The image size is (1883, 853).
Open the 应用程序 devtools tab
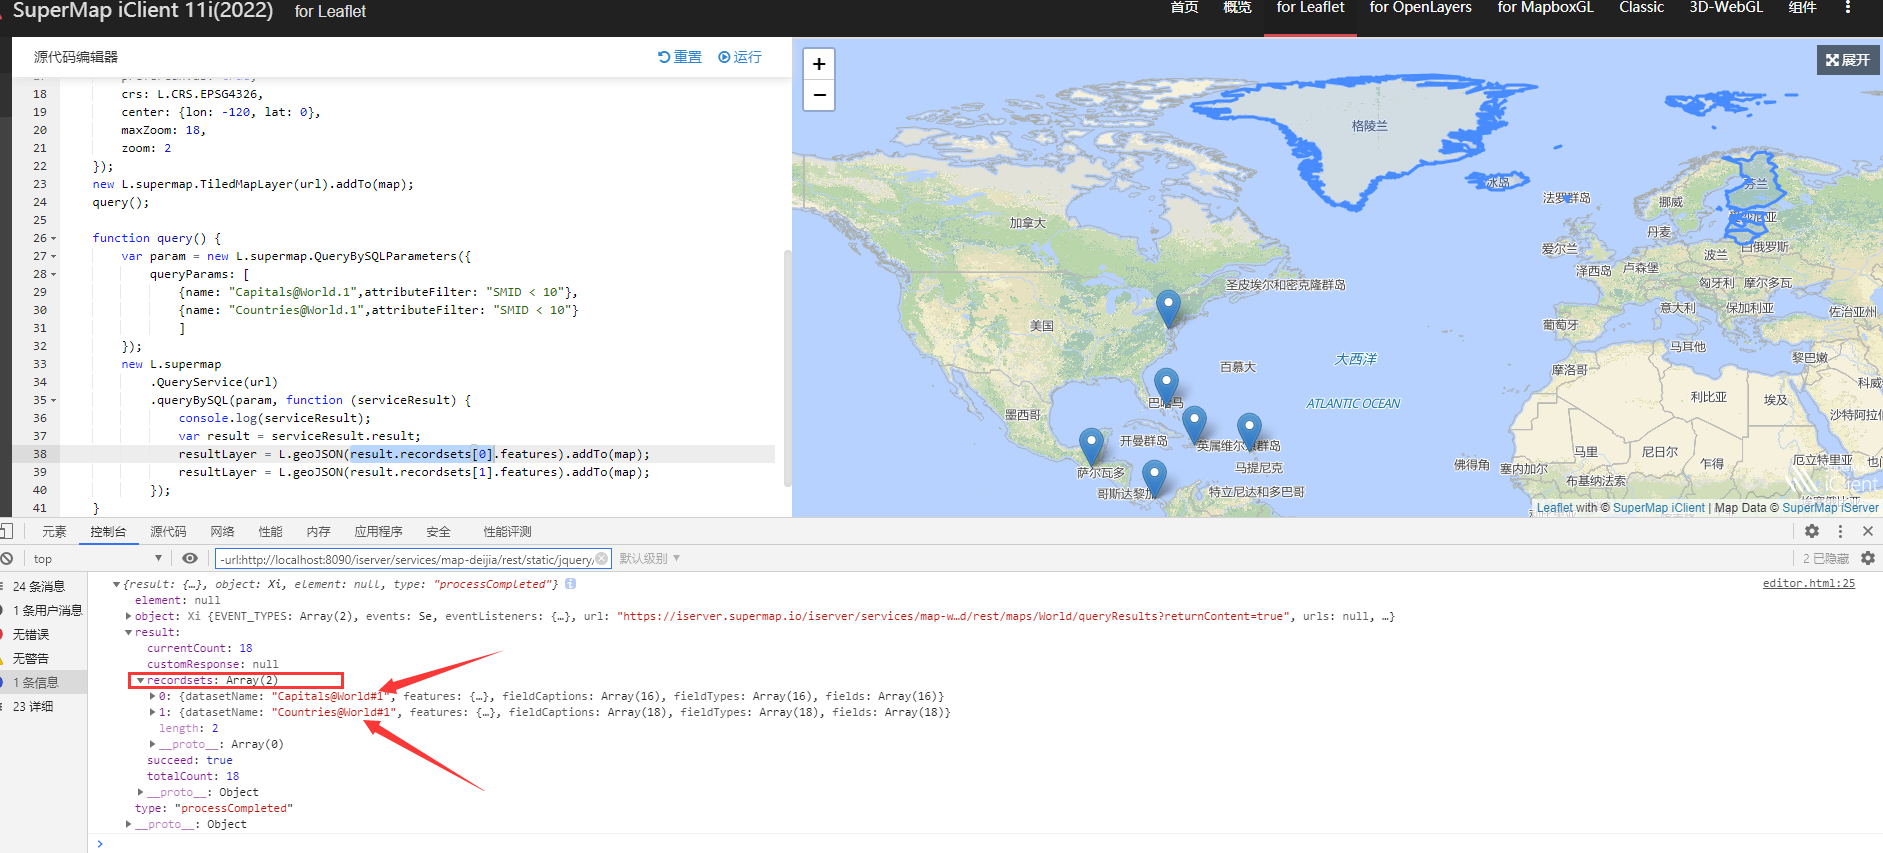[378, 532]
